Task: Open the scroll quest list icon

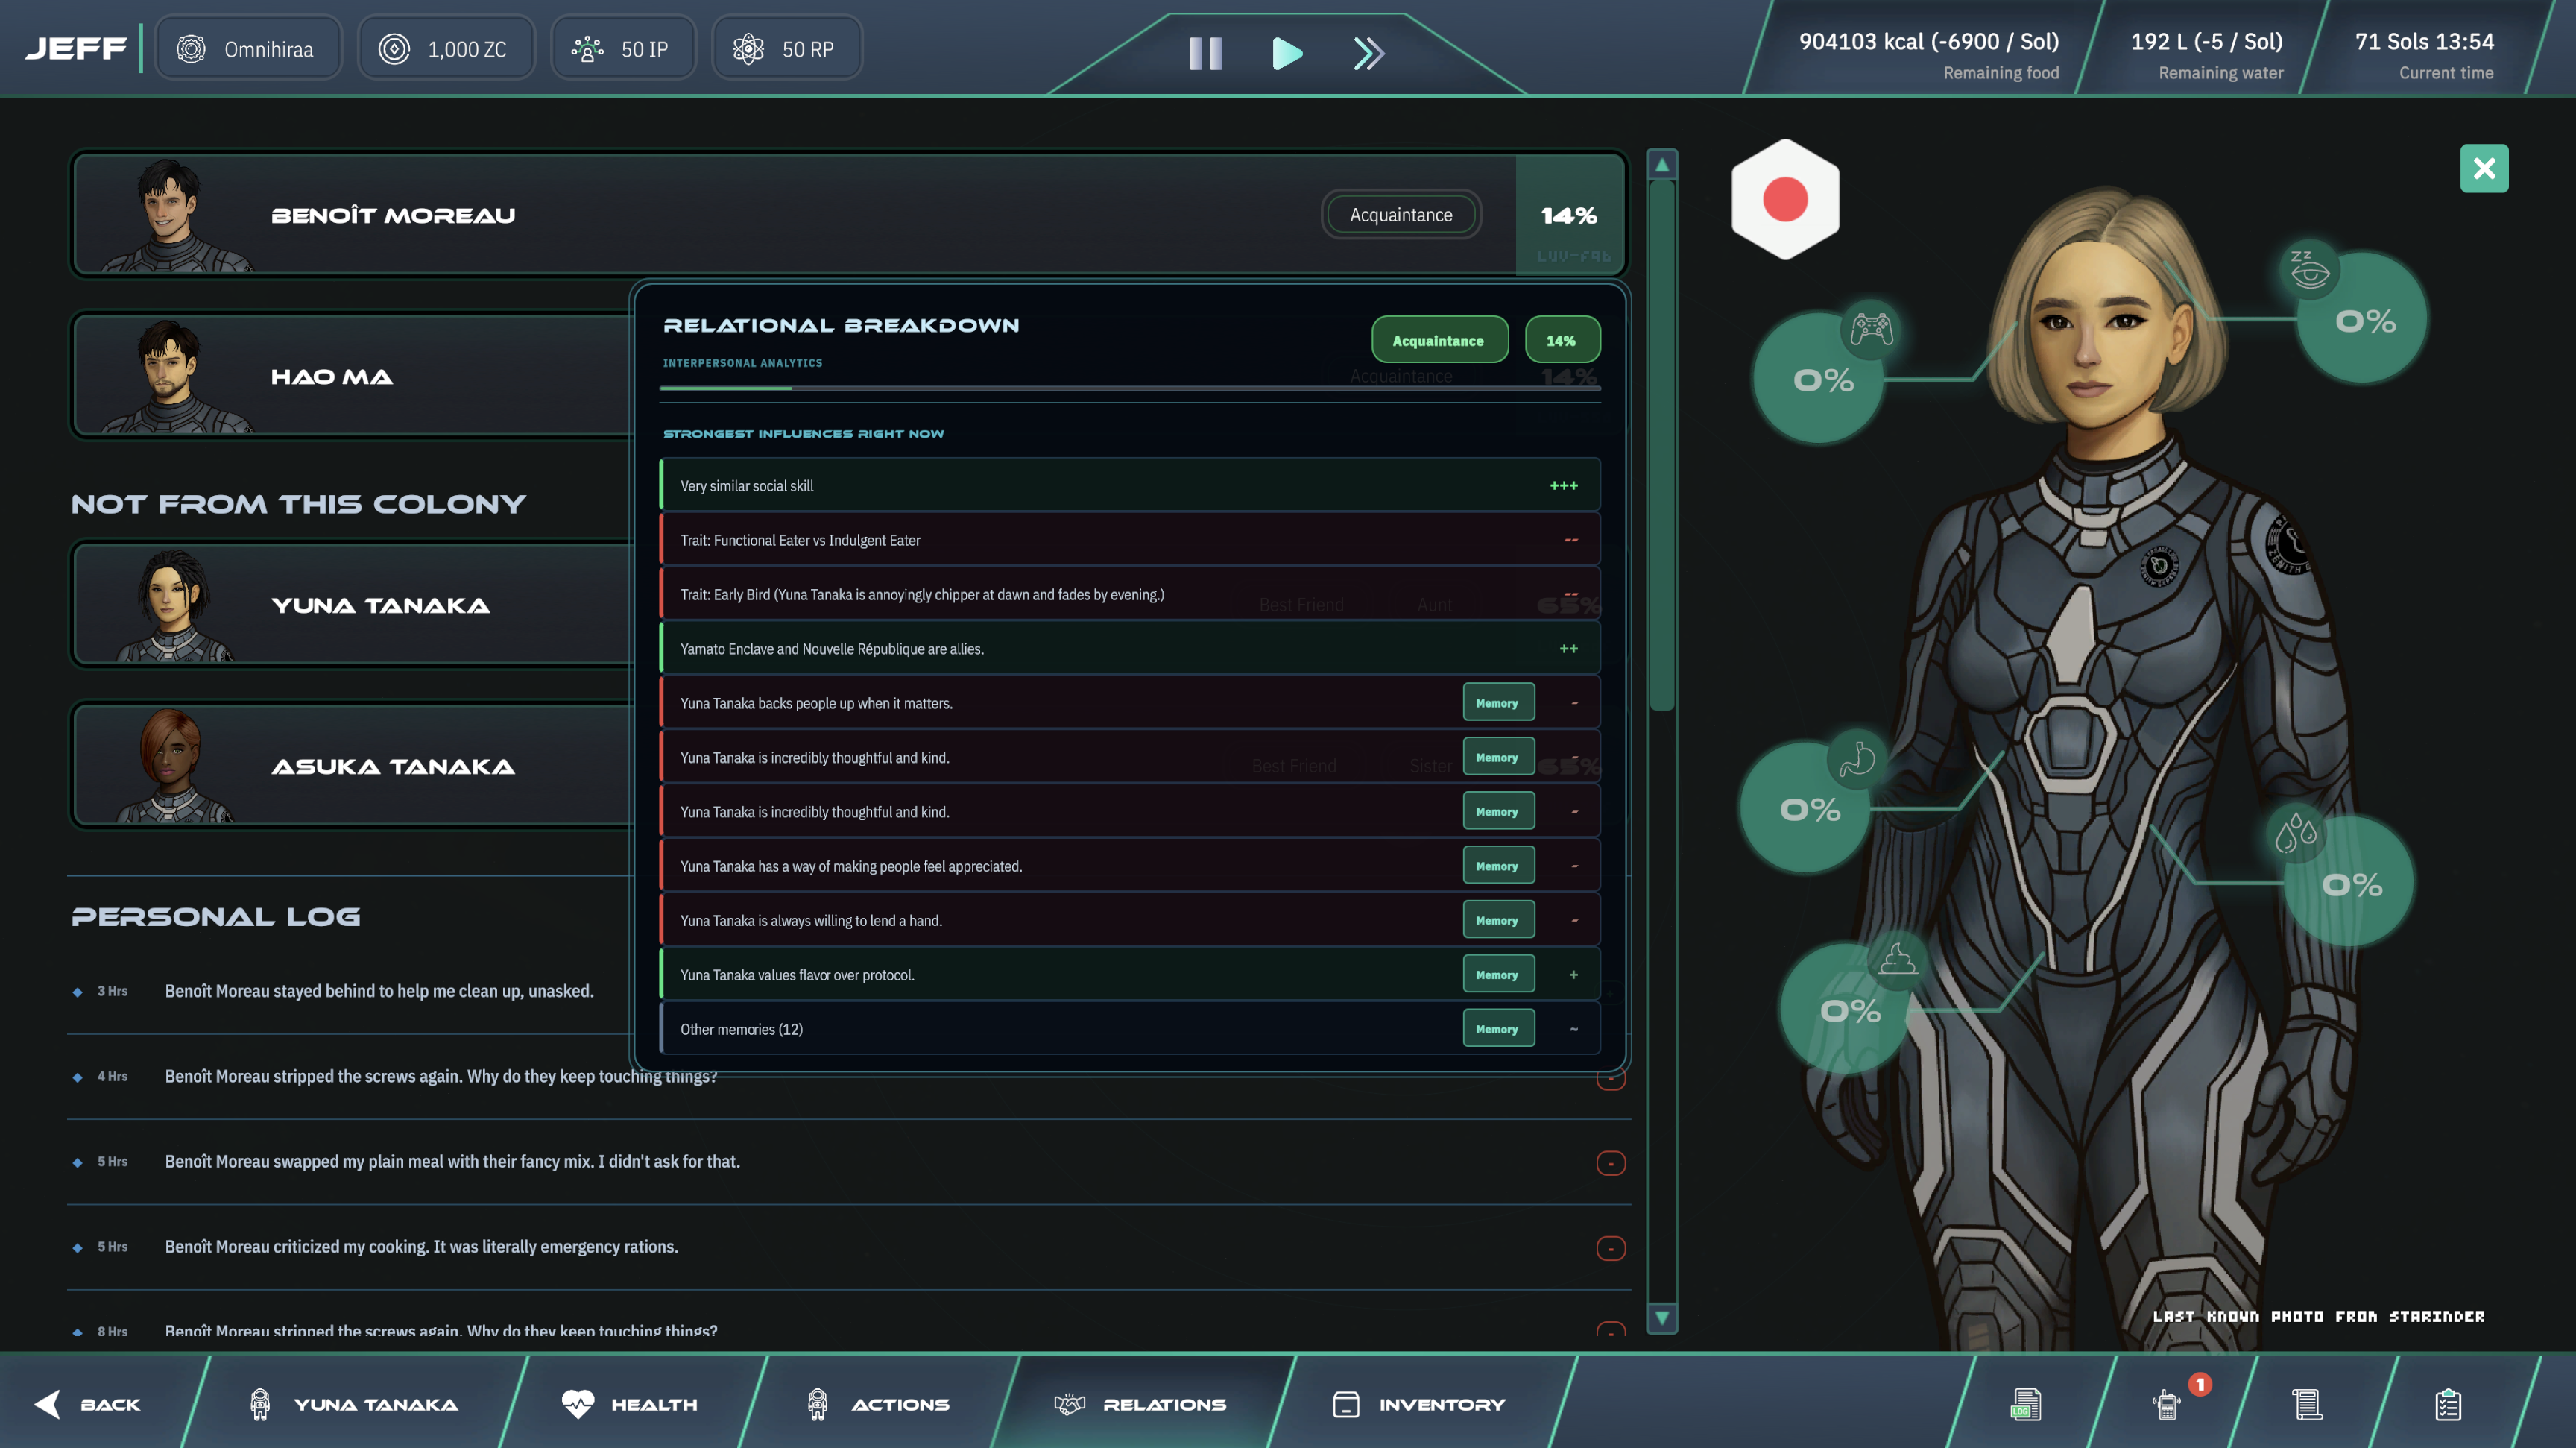Action: pos(2306,1403)
